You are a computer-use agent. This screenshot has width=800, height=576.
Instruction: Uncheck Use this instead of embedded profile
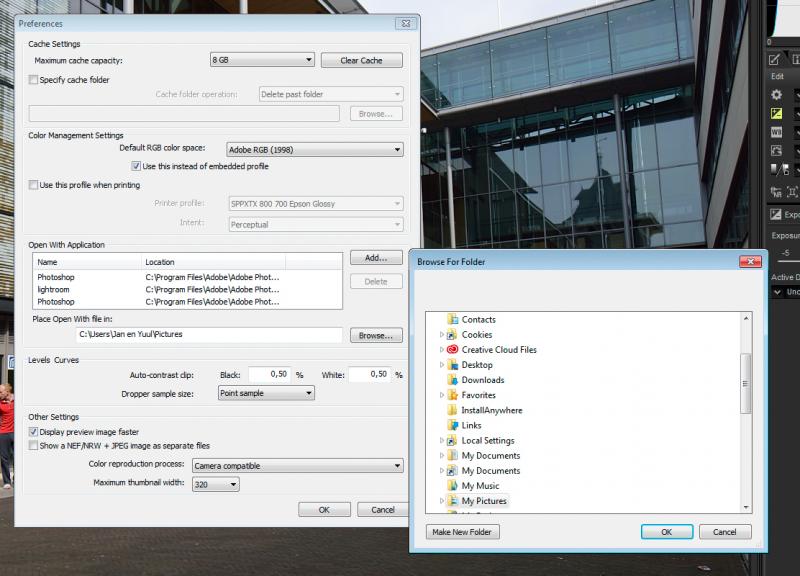[136, 166]
